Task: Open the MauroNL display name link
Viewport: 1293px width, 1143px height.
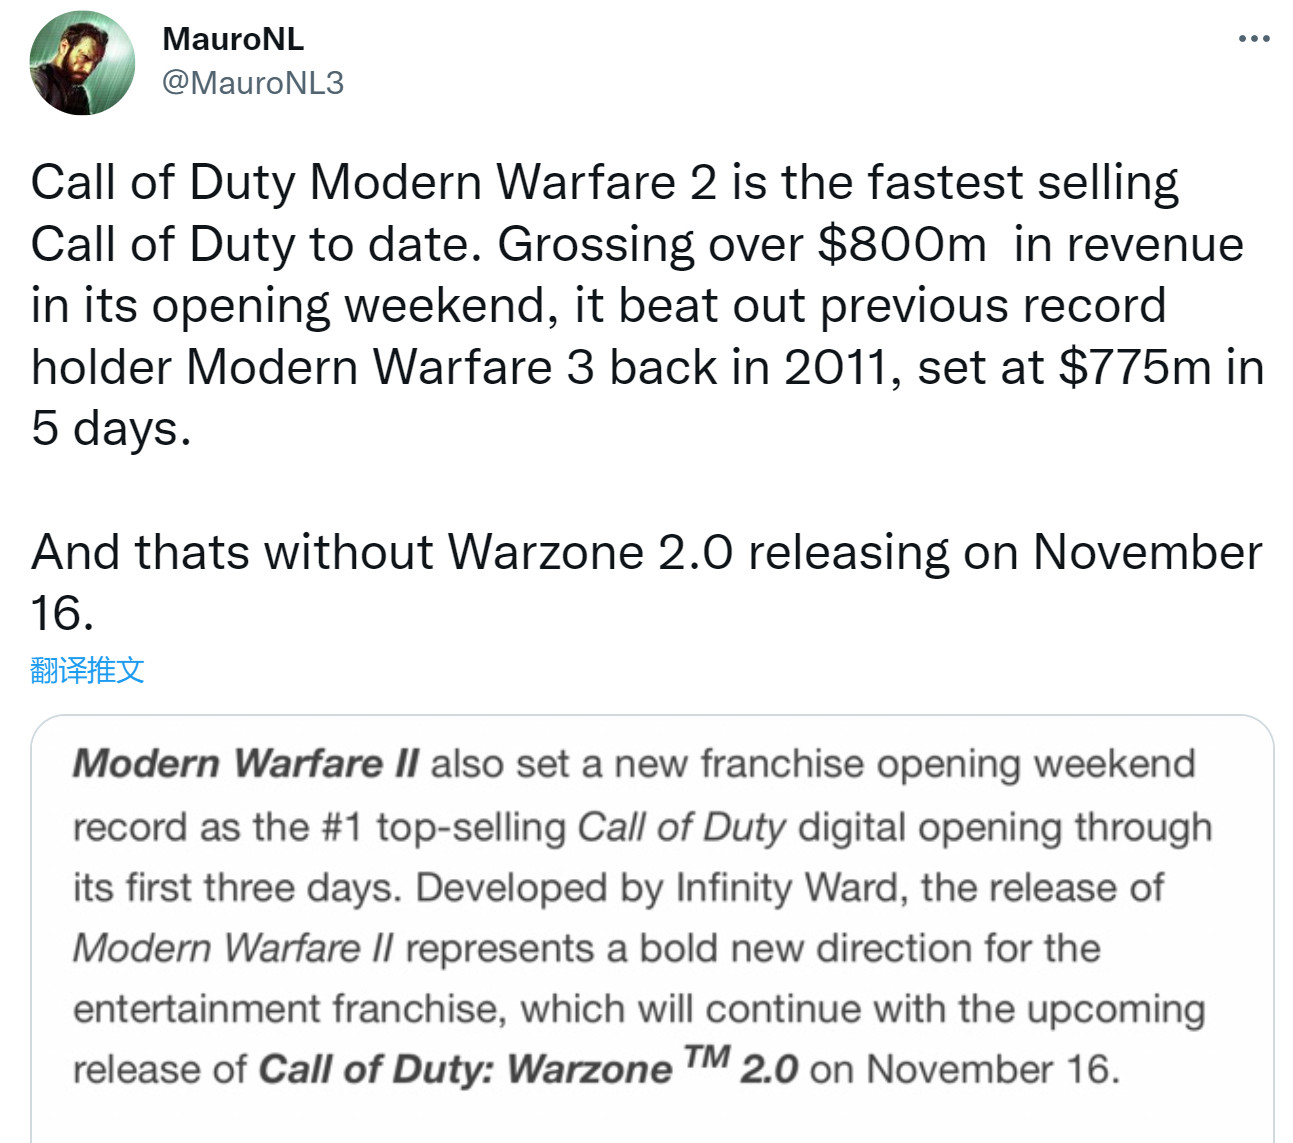Action: point(233,39)
